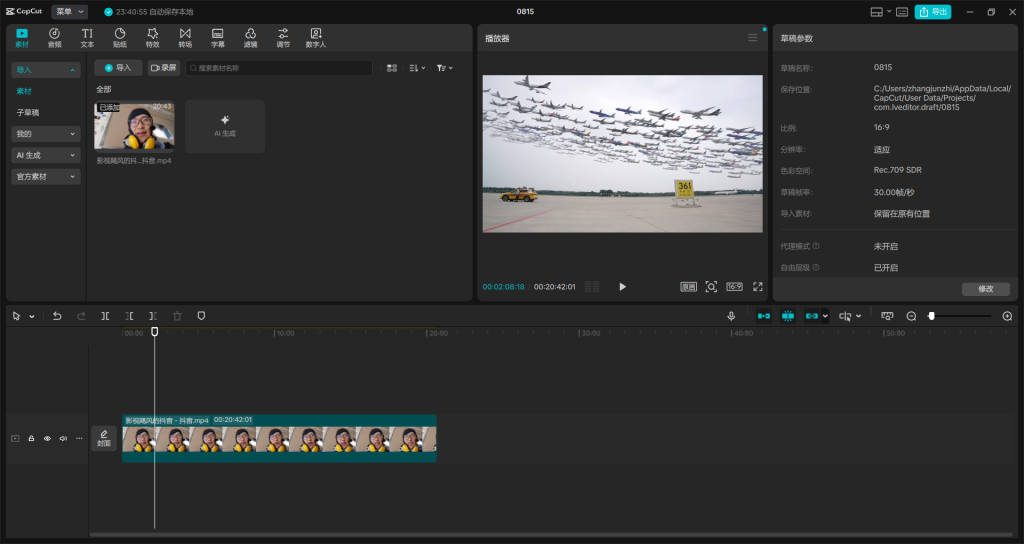Click the timeline zoom slider handle
This screenshot has height=544, width=1024.
tap(931, 316)
